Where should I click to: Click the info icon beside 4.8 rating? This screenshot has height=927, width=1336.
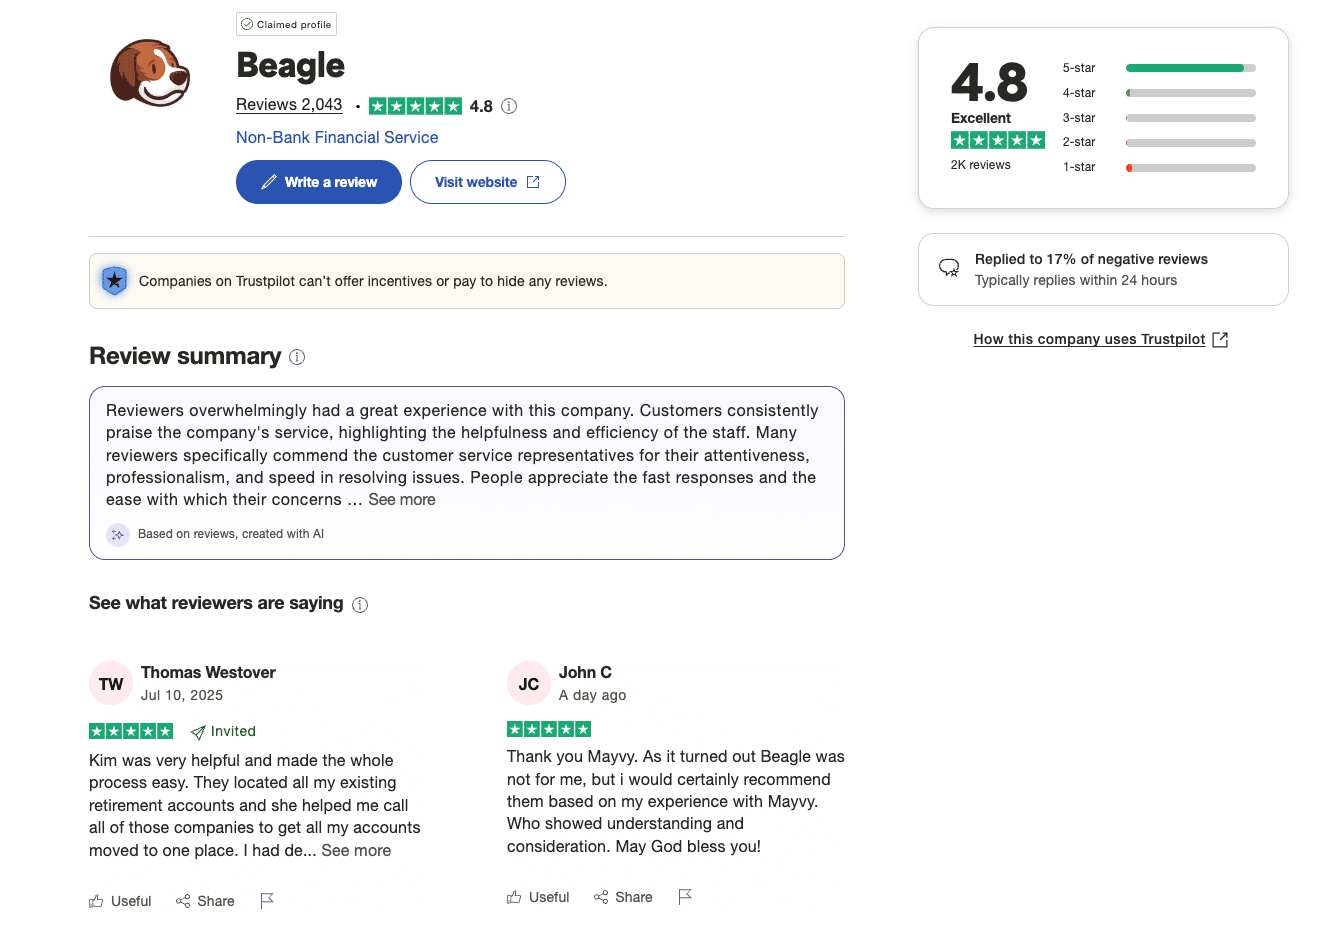pos(509,106)
